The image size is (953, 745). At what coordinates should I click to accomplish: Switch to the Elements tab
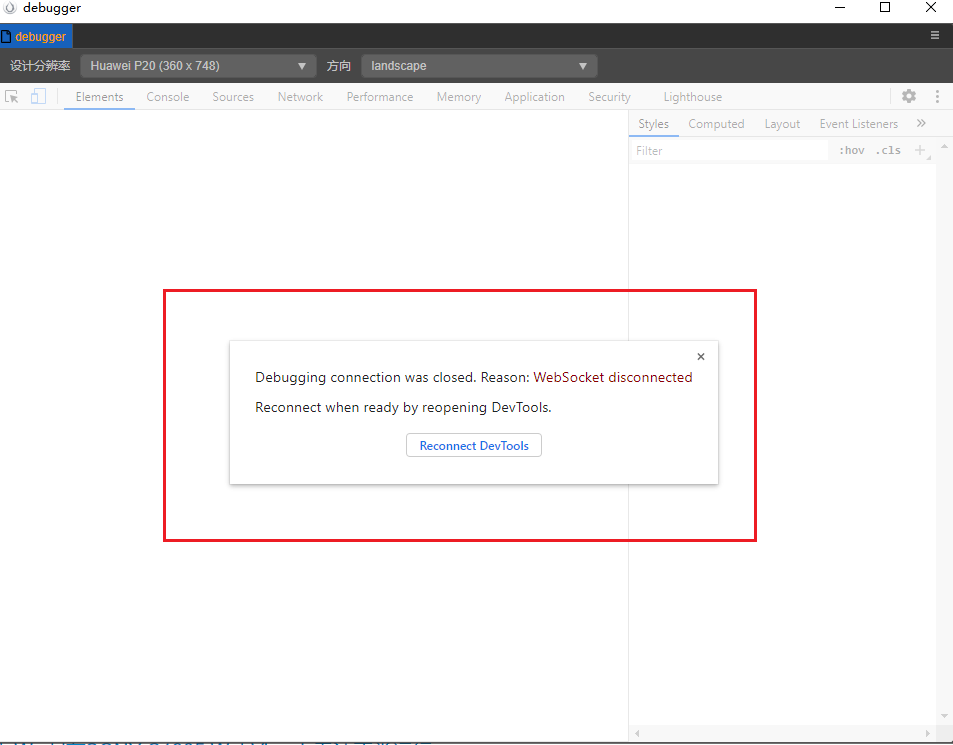pos(99,97)
